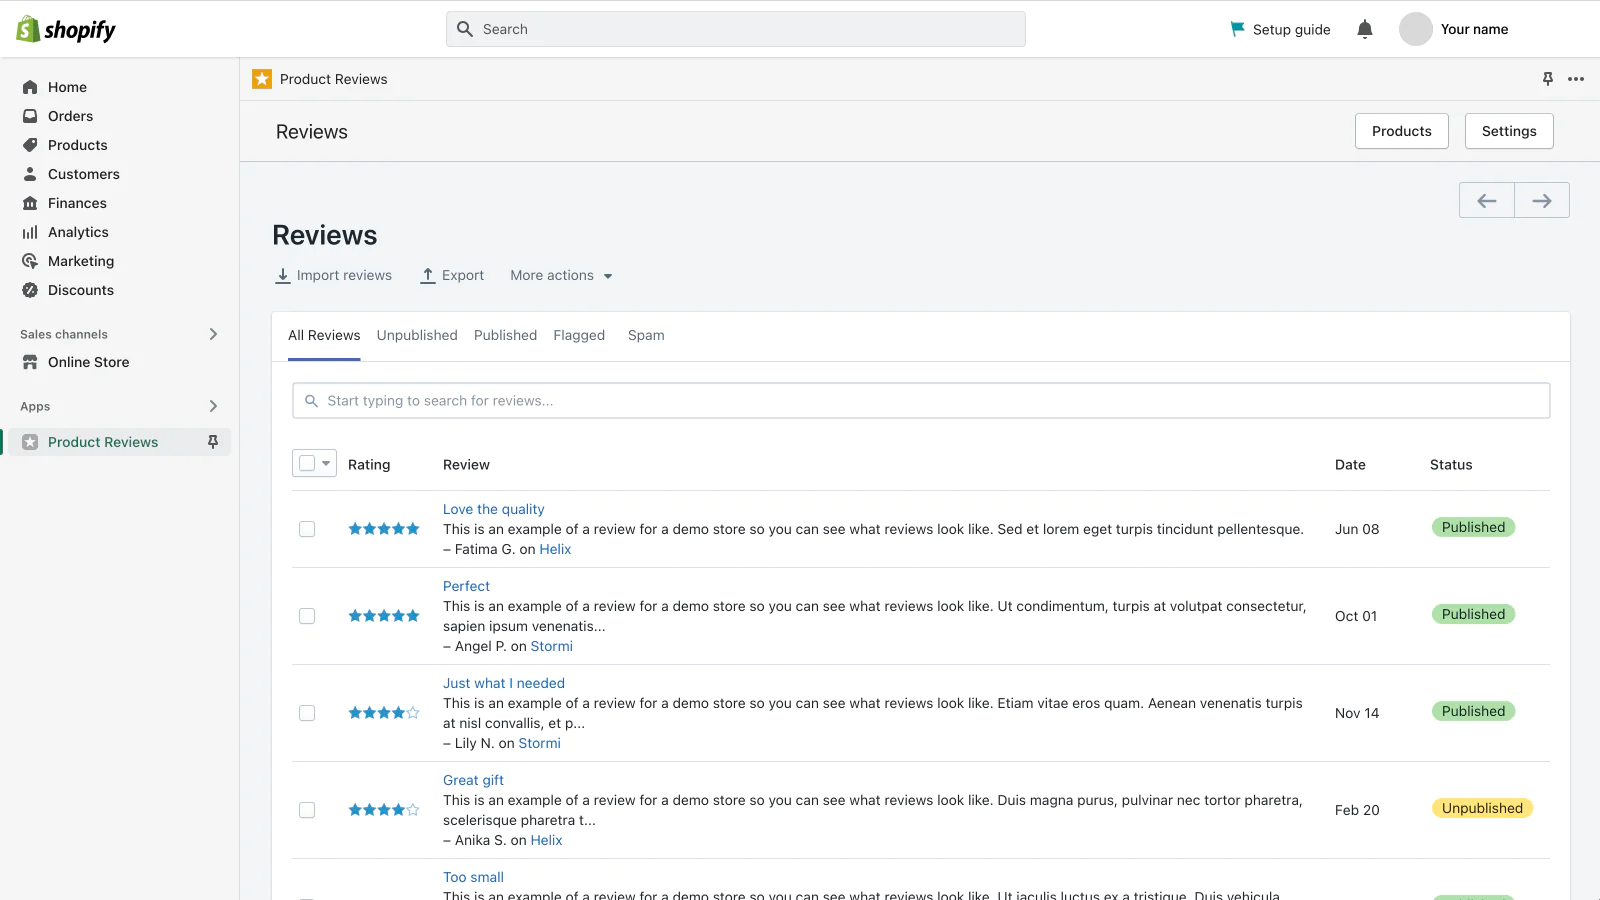1600x900 pixels.
Task: Click the Rating column header
Action: tap(369, 465)
